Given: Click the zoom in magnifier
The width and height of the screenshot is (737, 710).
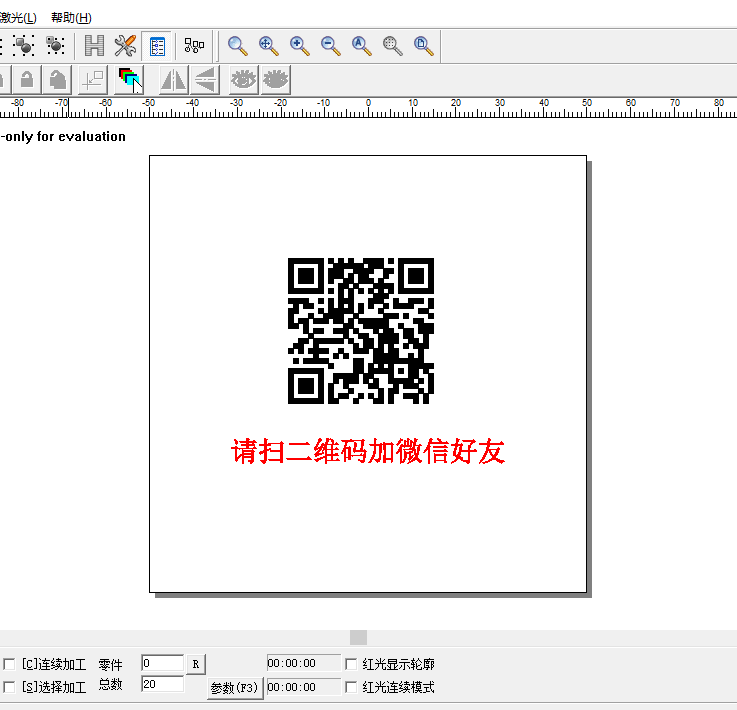Looking at the screenshot, I should [x=299, y=46].
